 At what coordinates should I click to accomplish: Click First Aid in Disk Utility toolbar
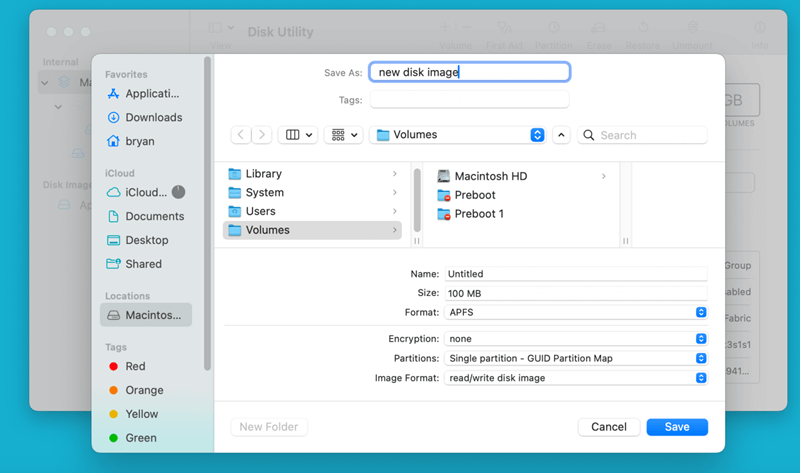click(504, 35)
